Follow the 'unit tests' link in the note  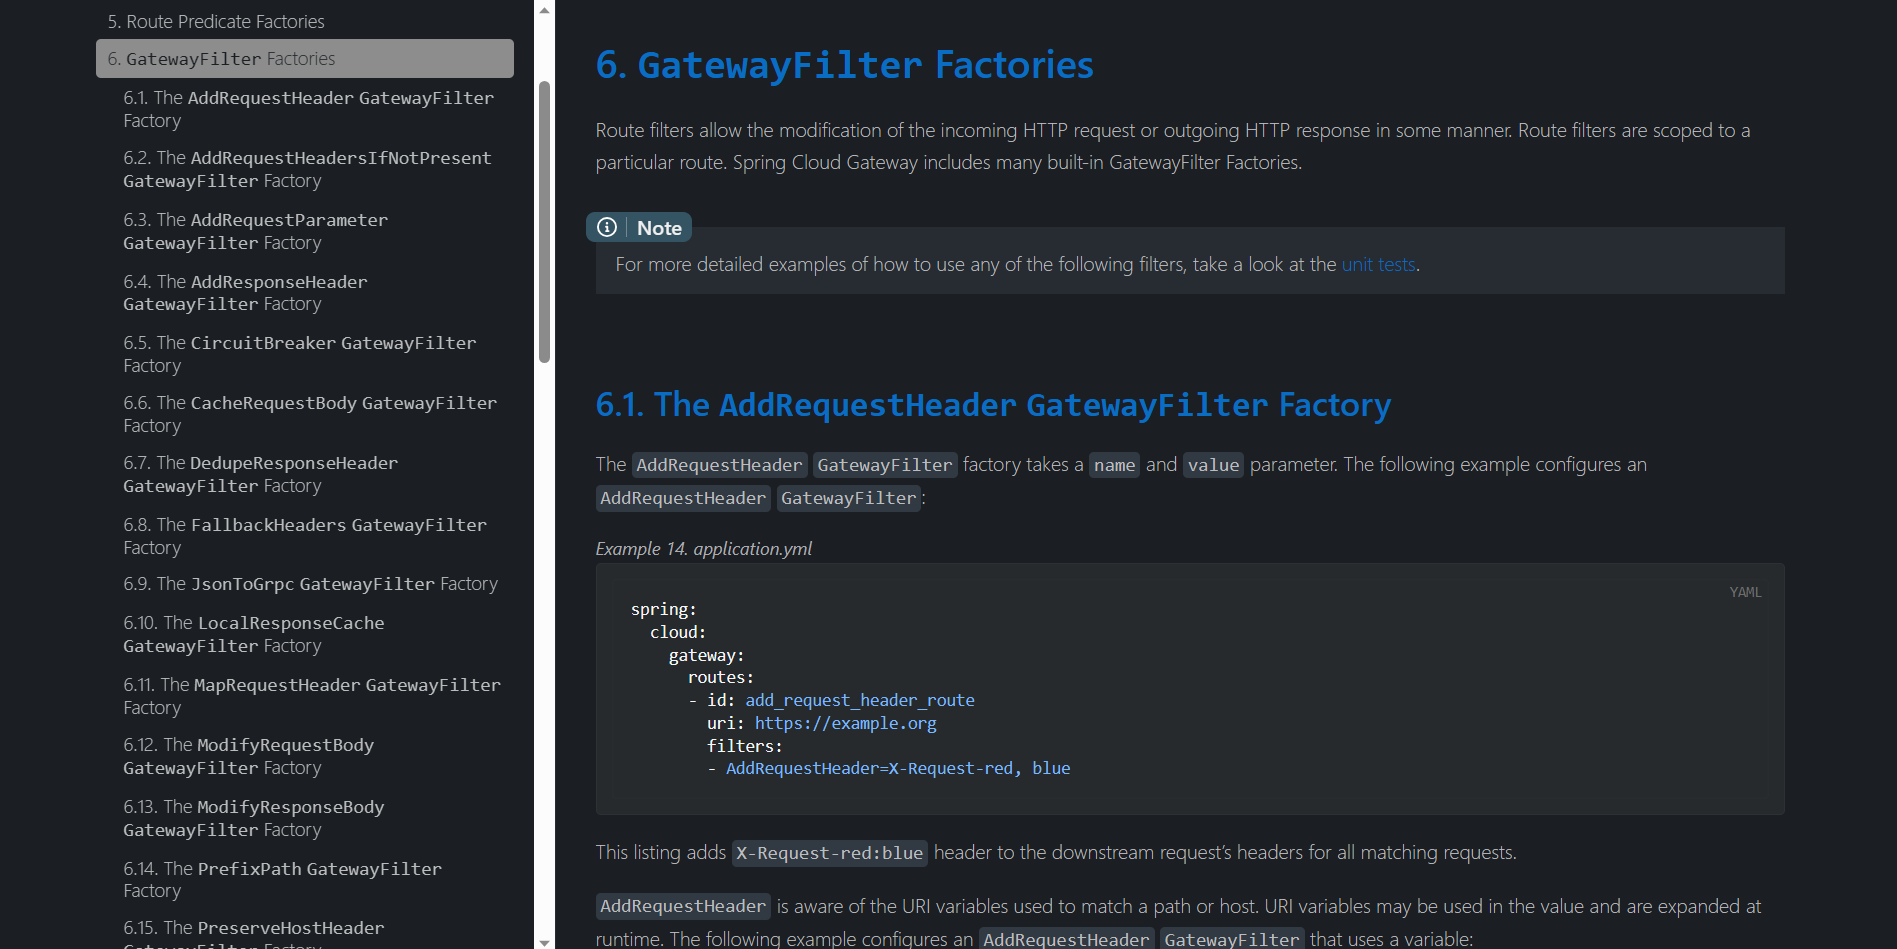pos(1378,264)
